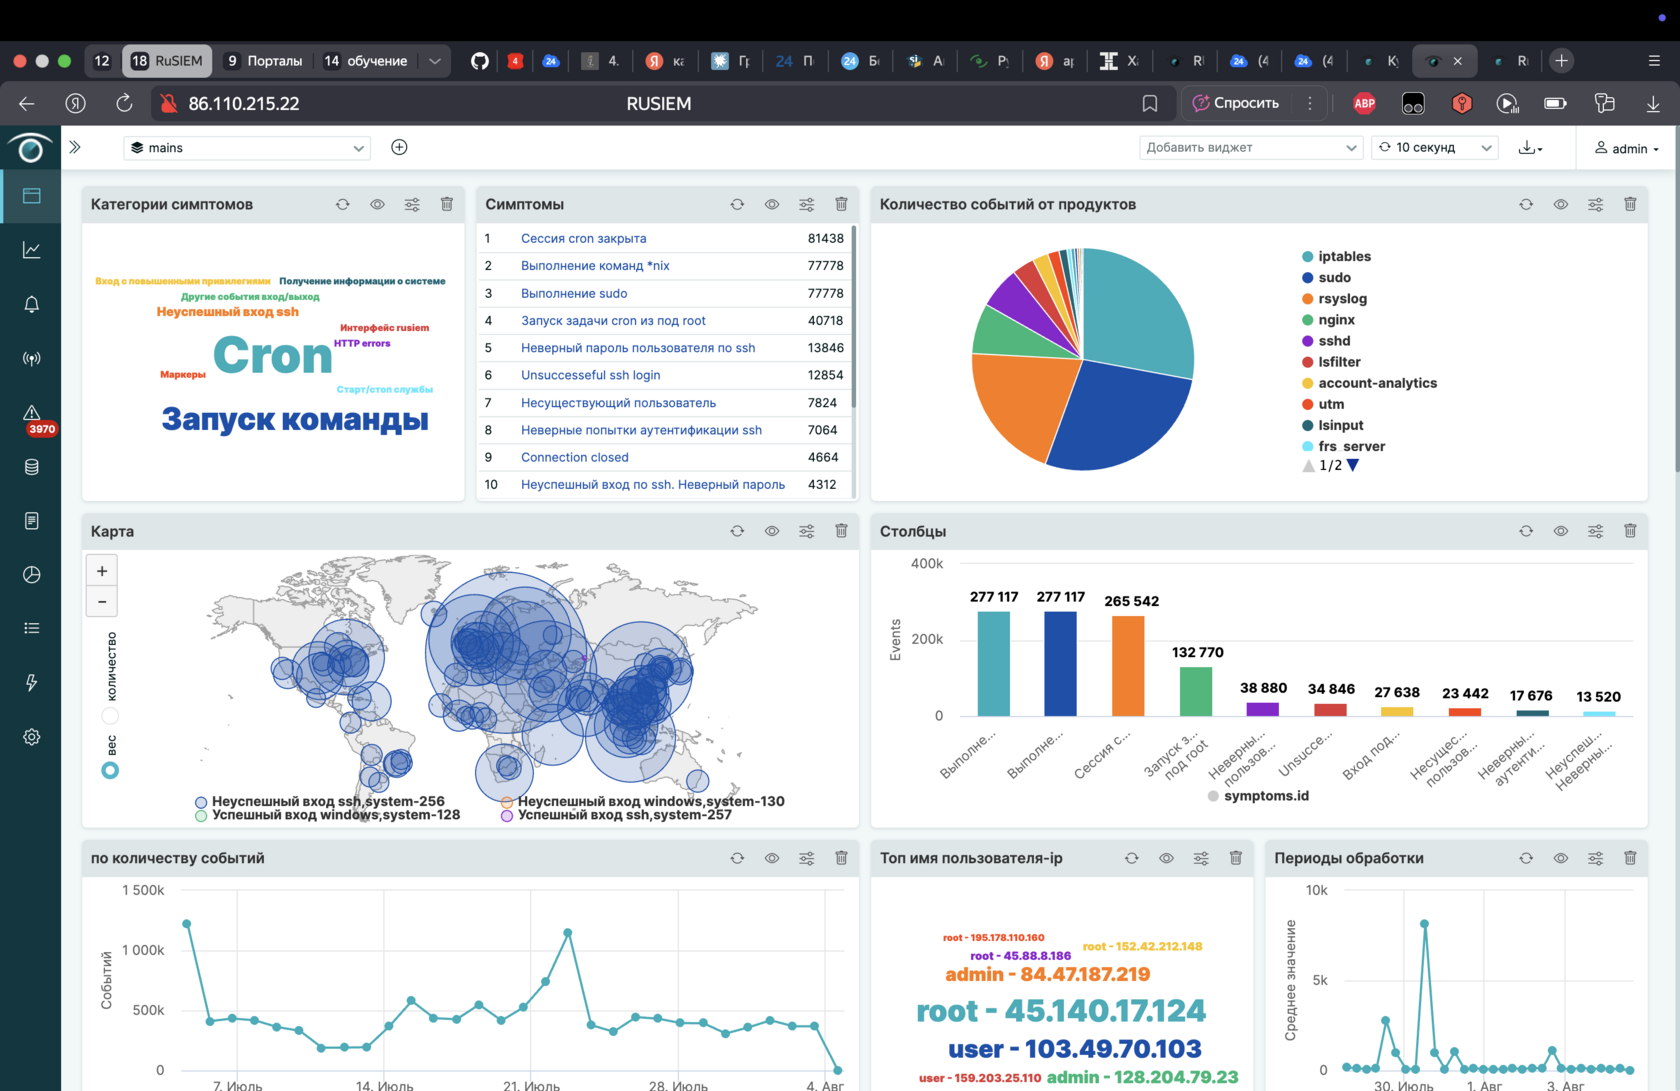This screenshot has height=1091, width=1680.
Task: Open the settings gear in sidebar
Action: point(31,737)
